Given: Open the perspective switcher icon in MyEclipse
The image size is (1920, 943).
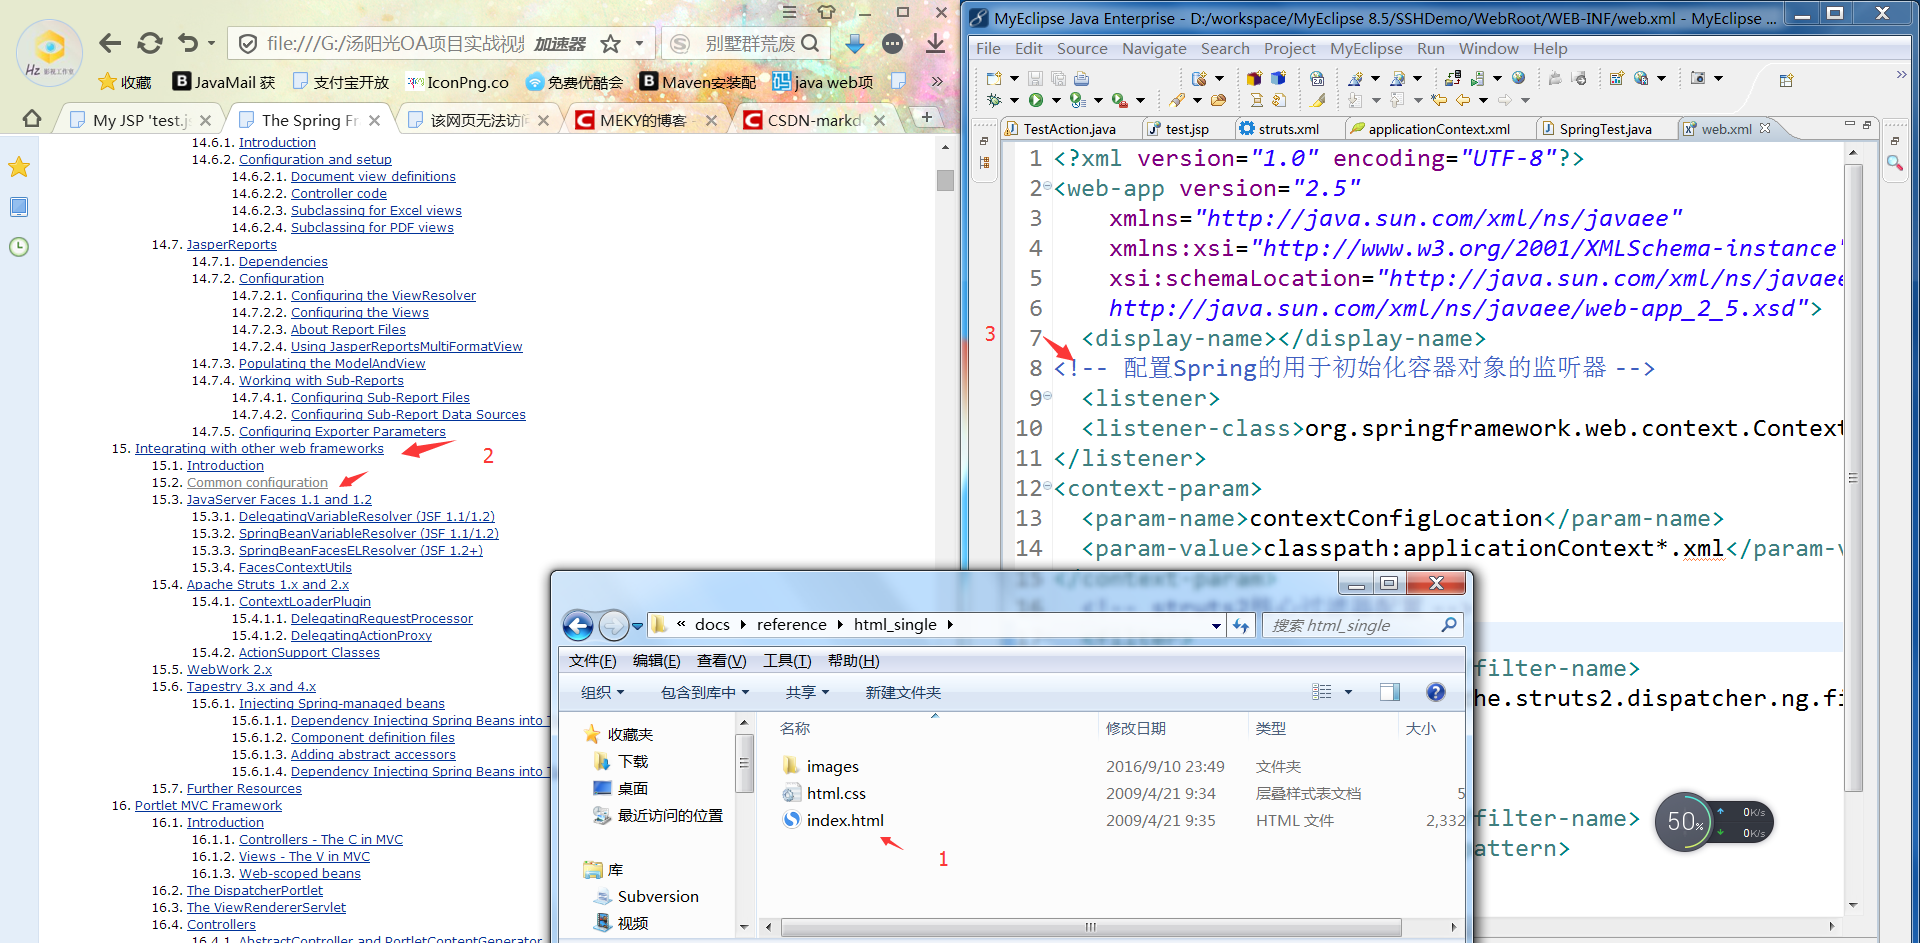Looking at the screenshot, I should 1786,80.
